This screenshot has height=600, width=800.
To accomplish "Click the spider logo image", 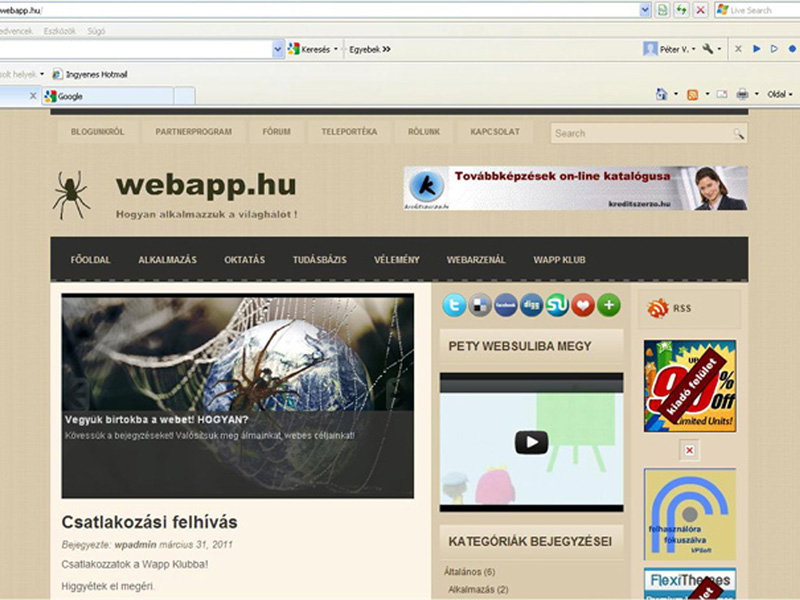I will click(71, 195).
